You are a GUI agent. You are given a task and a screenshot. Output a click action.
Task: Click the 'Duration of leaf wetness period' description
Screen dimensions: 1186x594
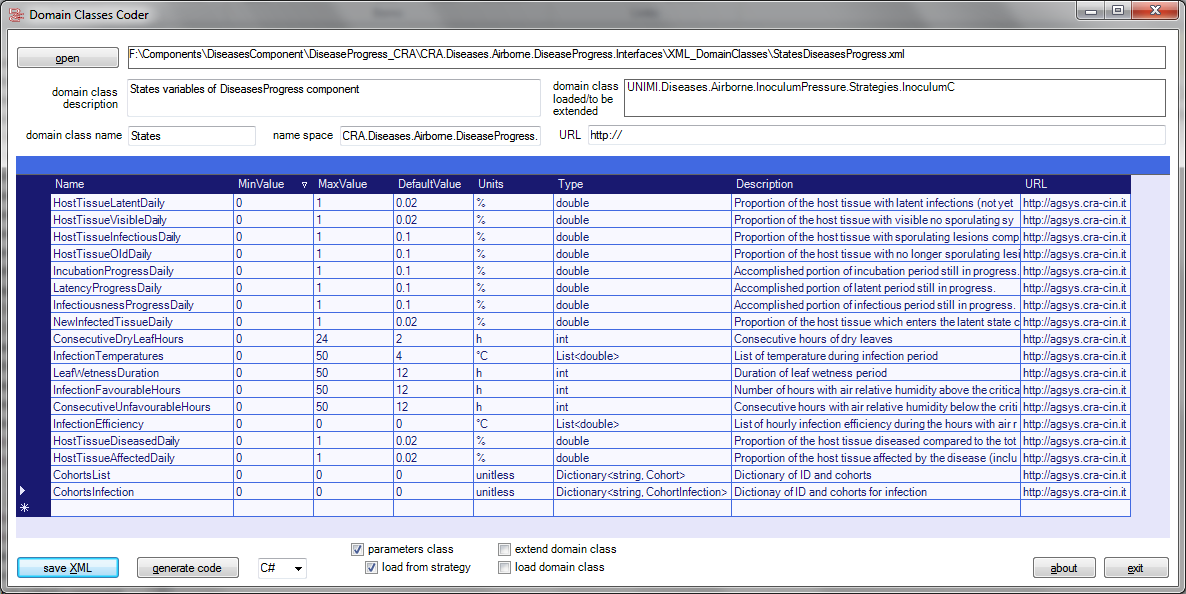876,373
